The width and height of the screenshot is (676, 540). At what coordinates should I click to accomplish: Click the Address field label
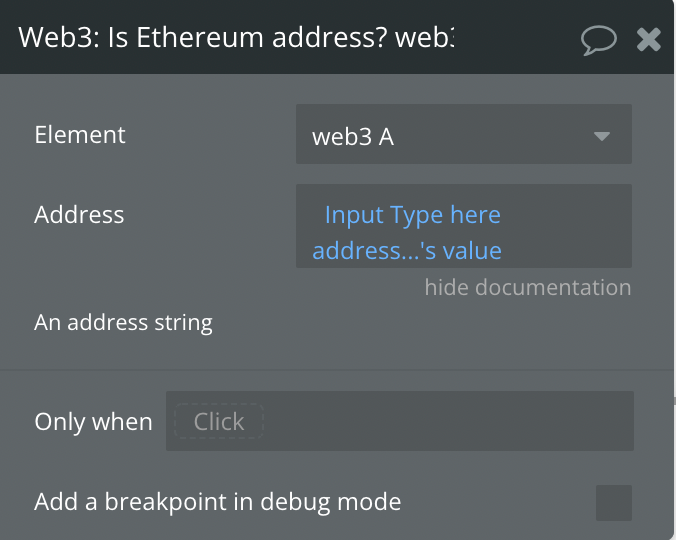pos(79,215)
